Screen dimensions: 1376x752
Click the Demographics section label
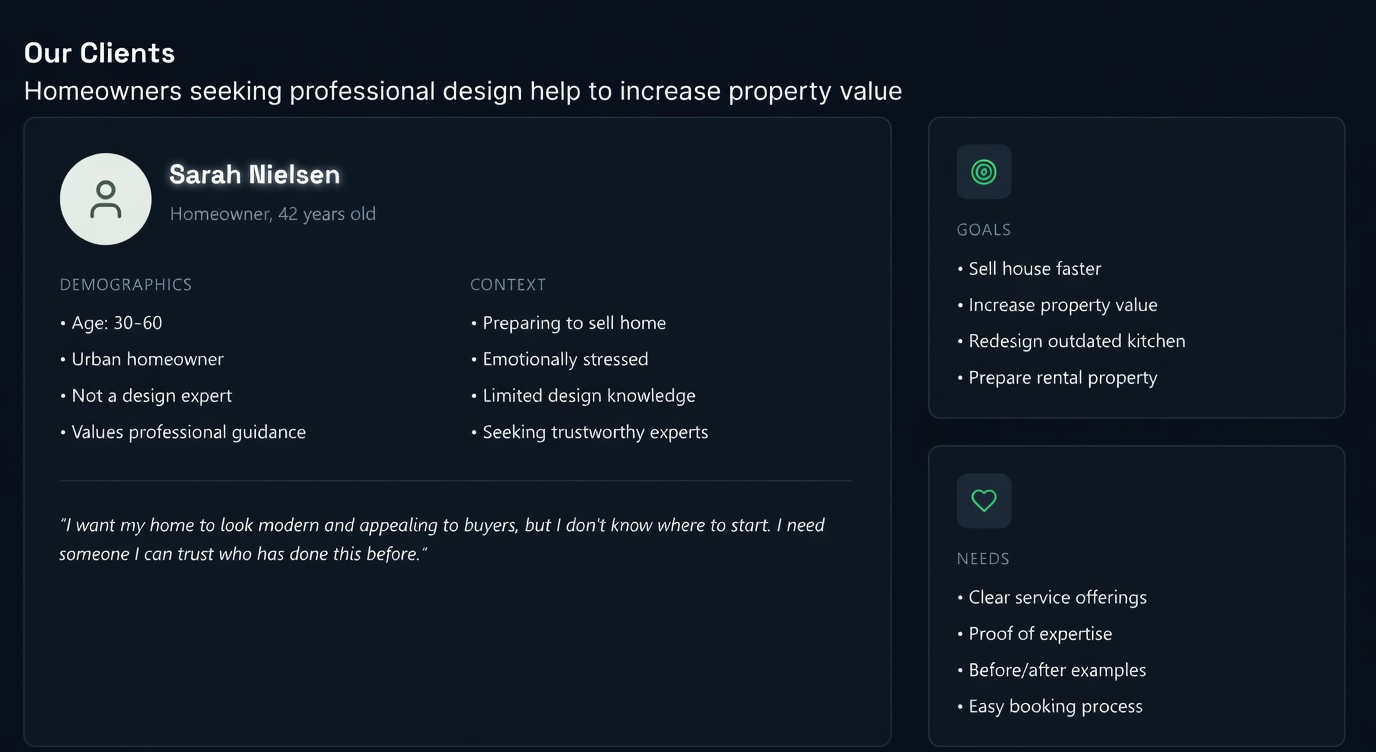point(126,285)
